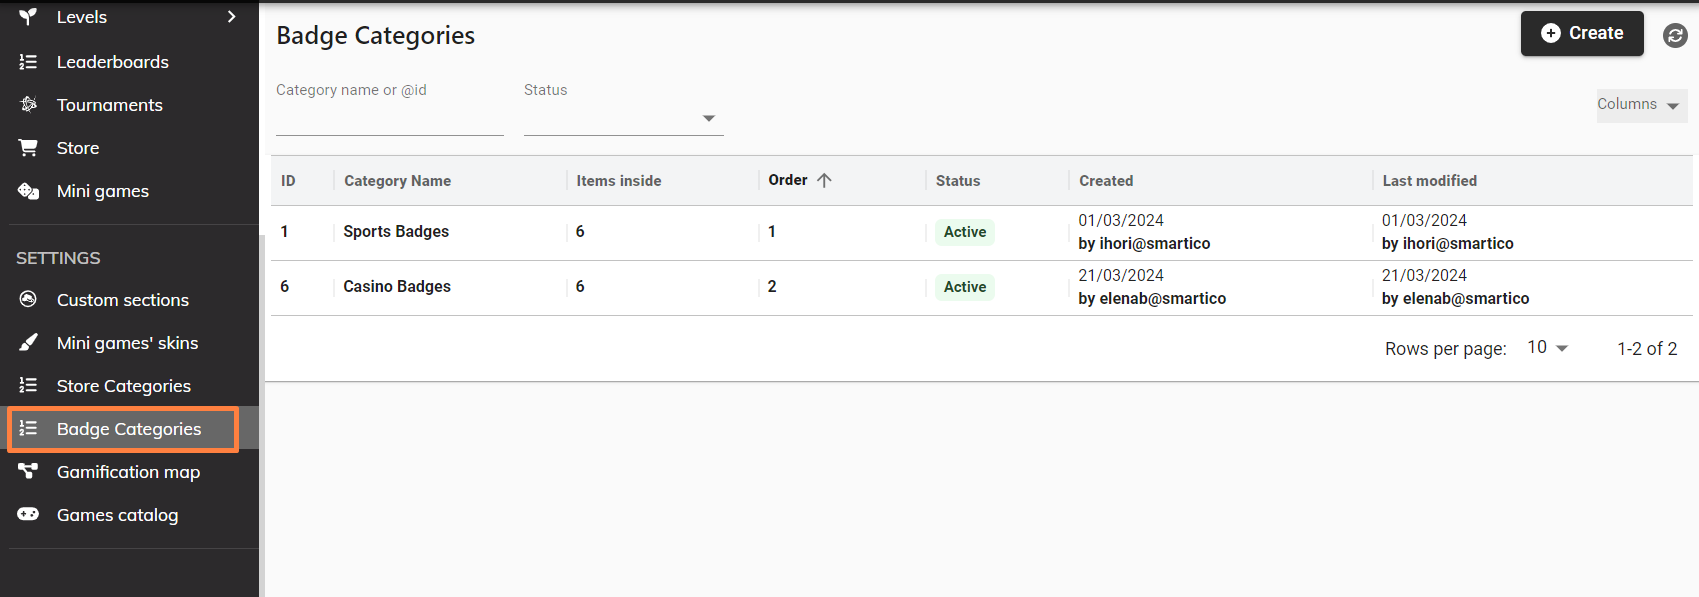This screenshot has height=597, width=1699.
Task: Select Badge Categories in sidebar
Action: point(128,429)
